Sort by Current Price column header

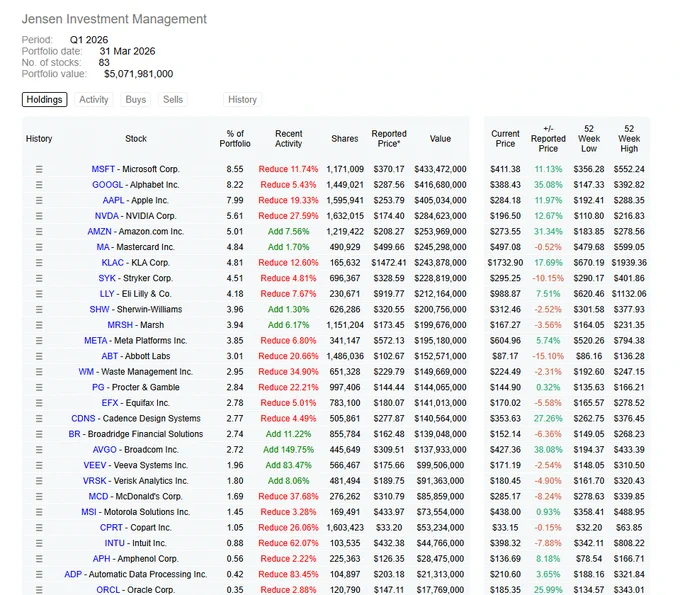coord(505,139)
